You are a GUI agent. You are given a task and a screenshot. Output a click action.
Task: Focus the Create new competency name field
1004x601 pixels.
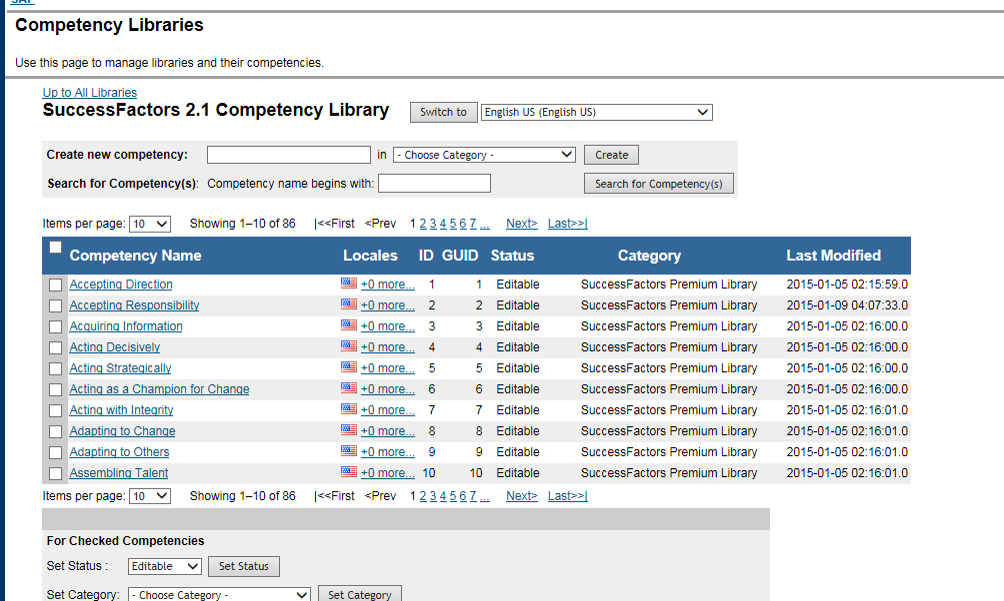pos(289,155)
